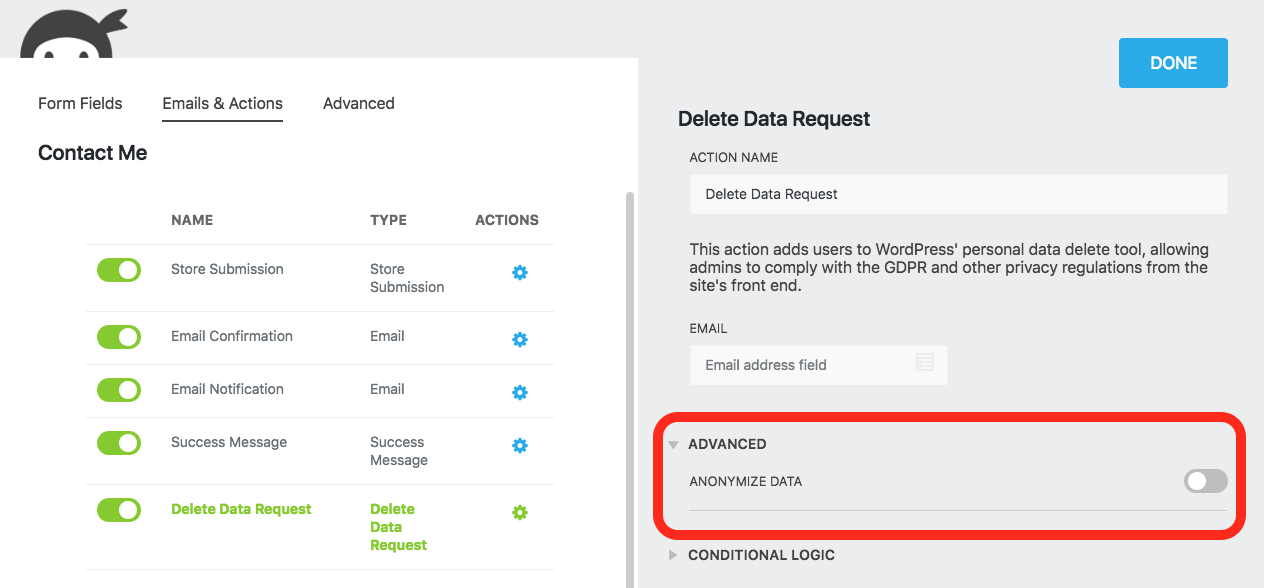Open the green Delete Data Request gear

pos(519,513)
